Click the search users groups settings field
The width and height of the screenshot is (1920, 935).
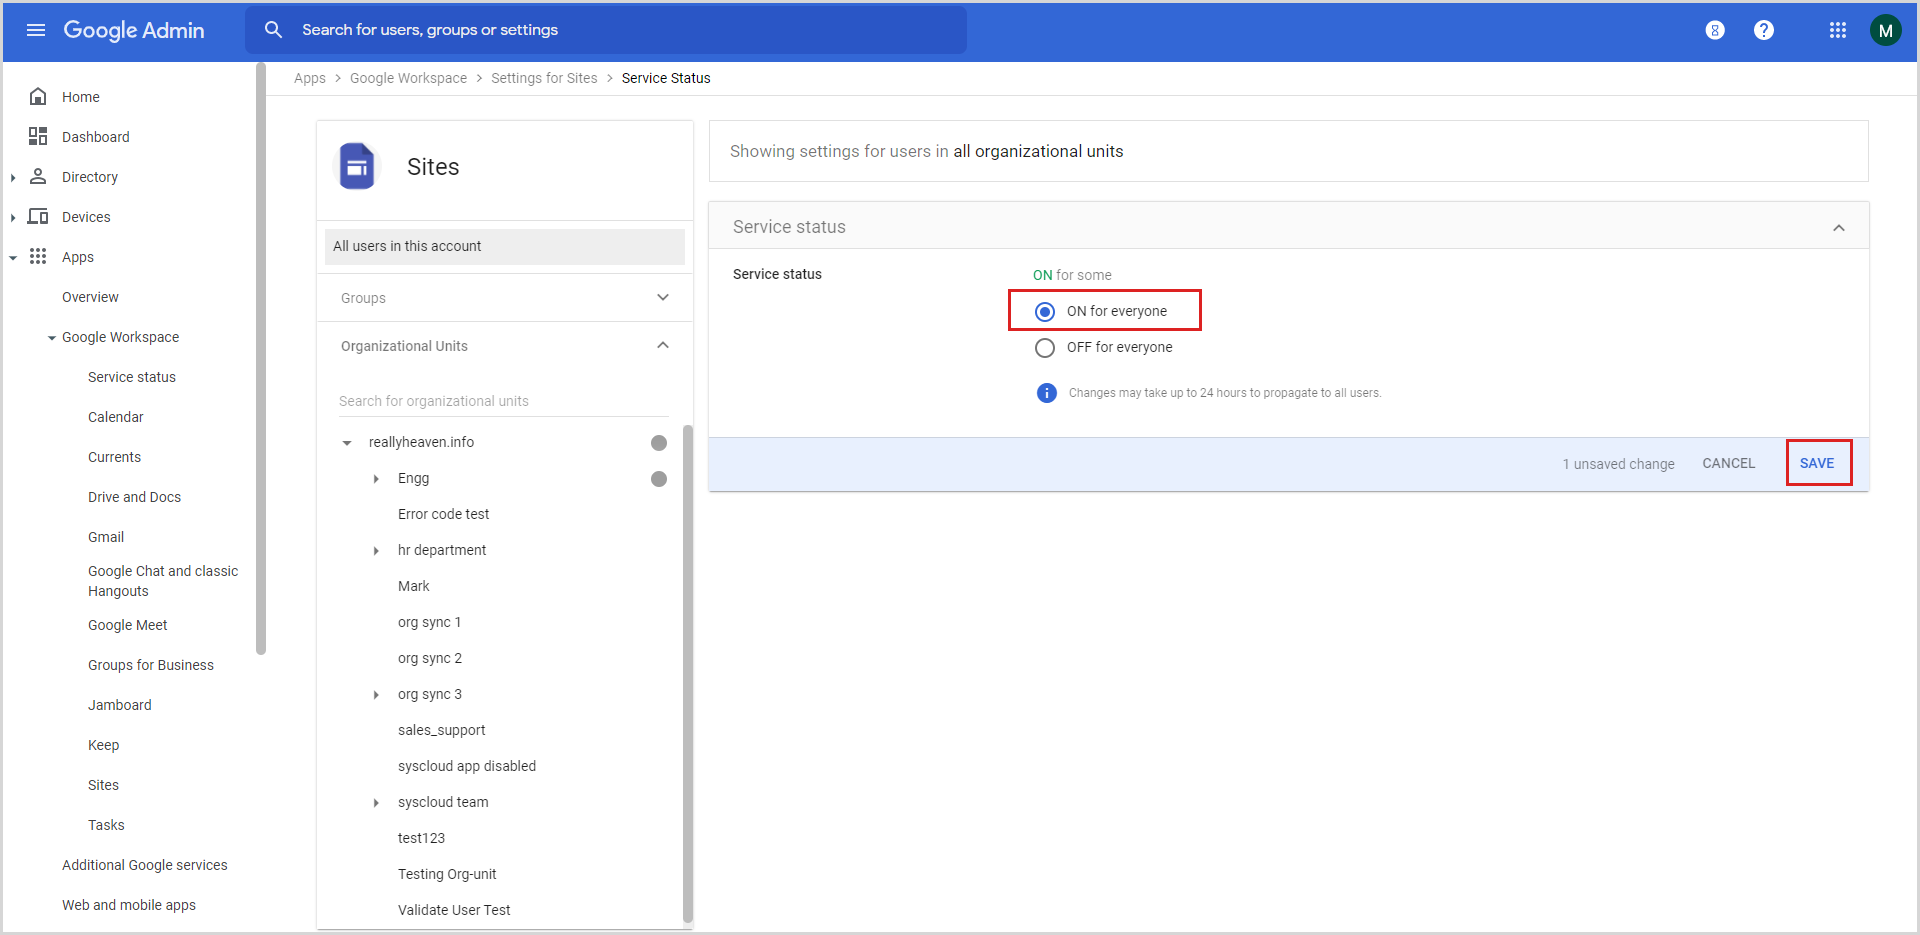click(x=606, y=30)
